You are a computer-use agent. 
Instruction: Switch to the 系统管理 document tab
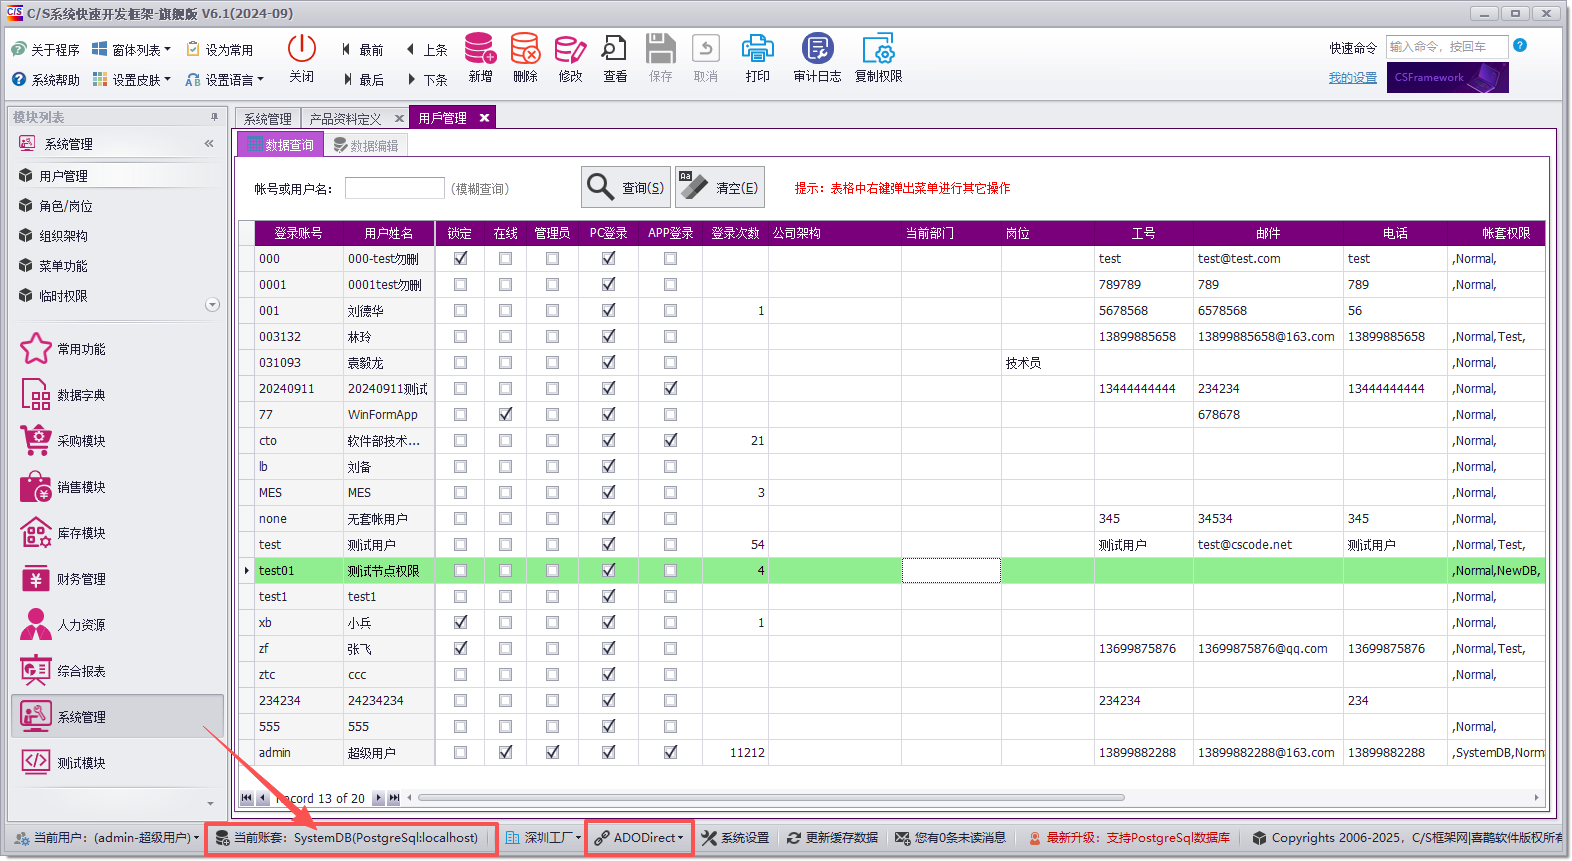click(268, 118)
